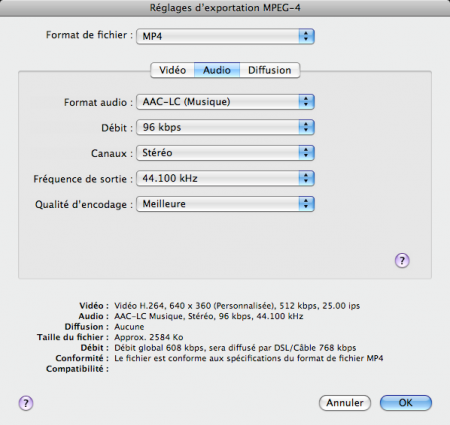Open the Meilleure encoding quality dropdown
450x425 pixels.
click(x=225, y=204)
